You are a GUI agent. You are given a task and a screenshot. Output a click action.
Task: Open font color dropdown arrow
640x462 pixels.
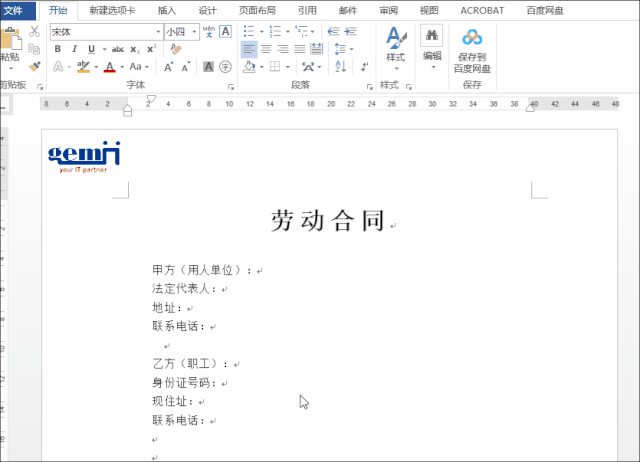pos(122,67)
